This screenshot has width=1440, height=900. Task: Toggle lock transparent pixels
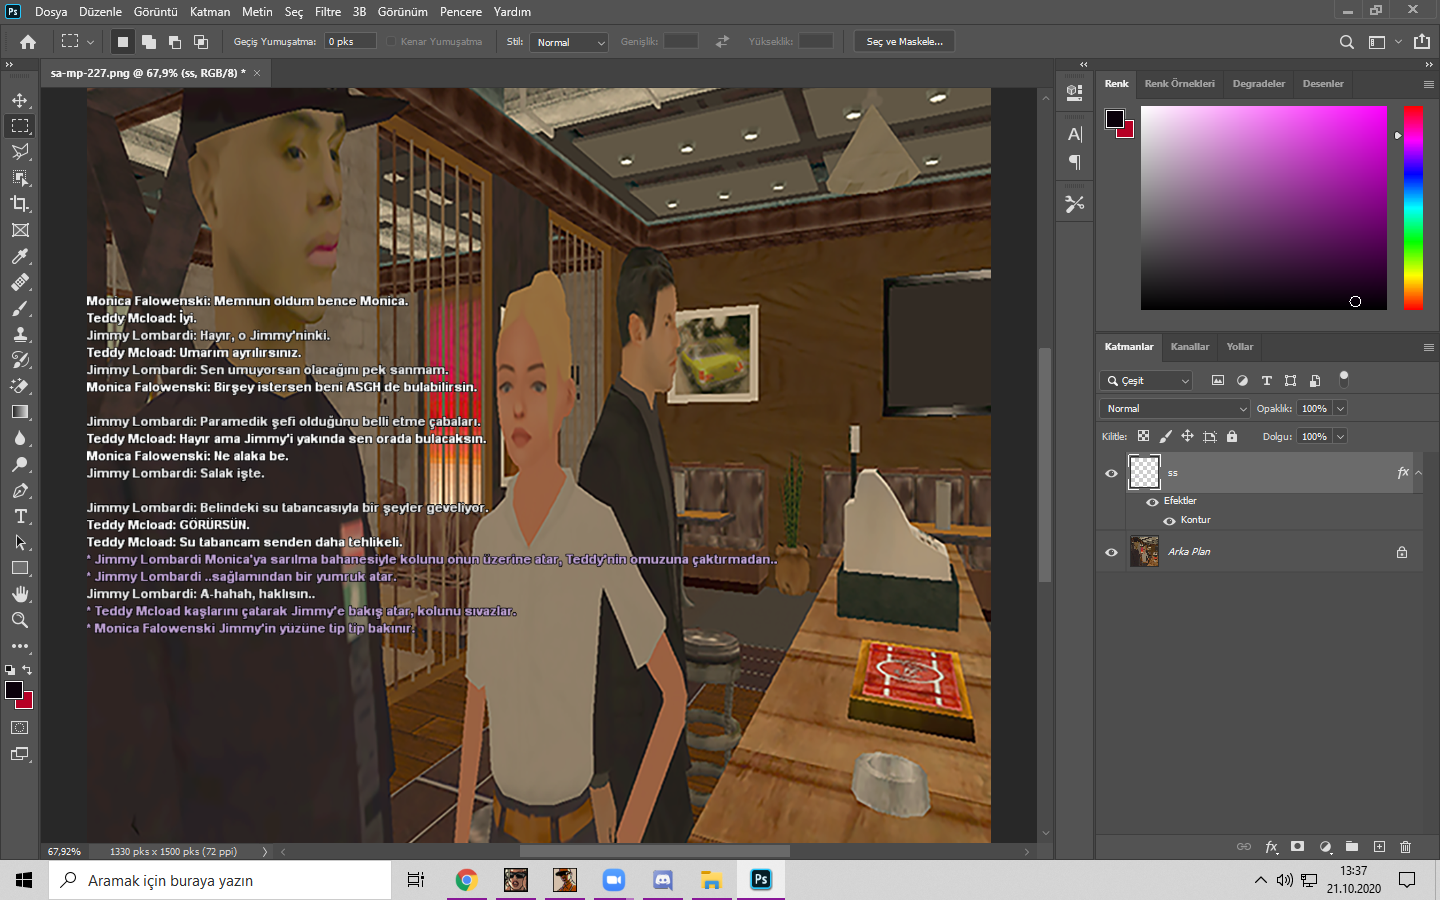pos(1143,436)
